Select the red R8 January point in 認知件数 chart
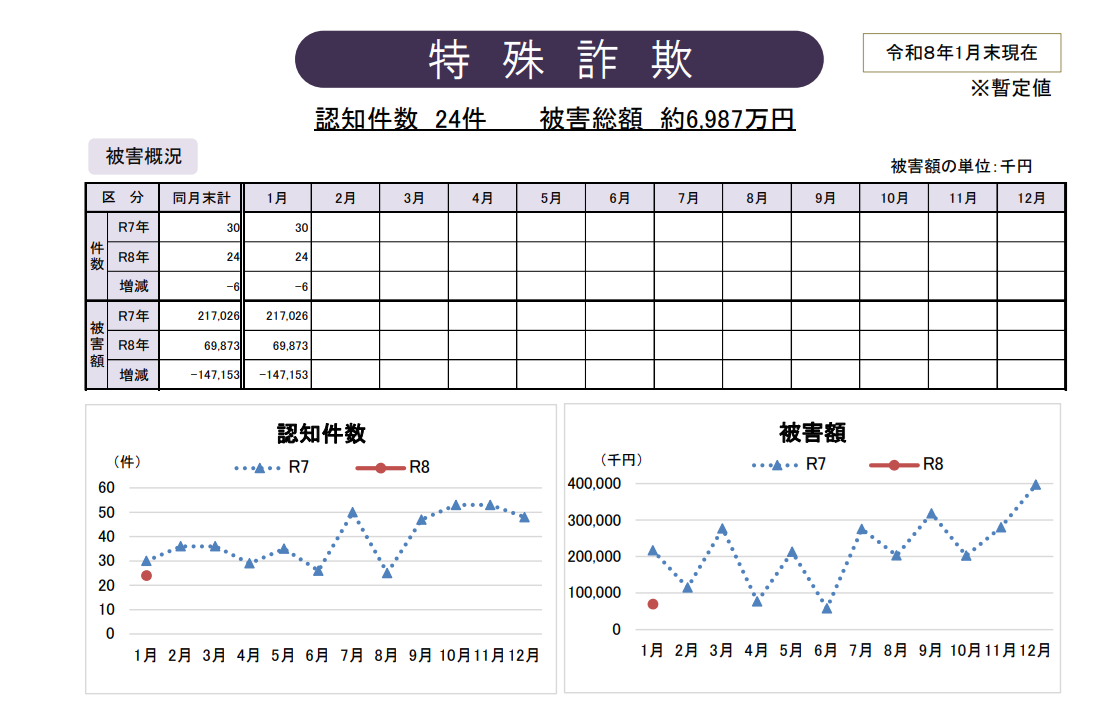 pos(146,576)
